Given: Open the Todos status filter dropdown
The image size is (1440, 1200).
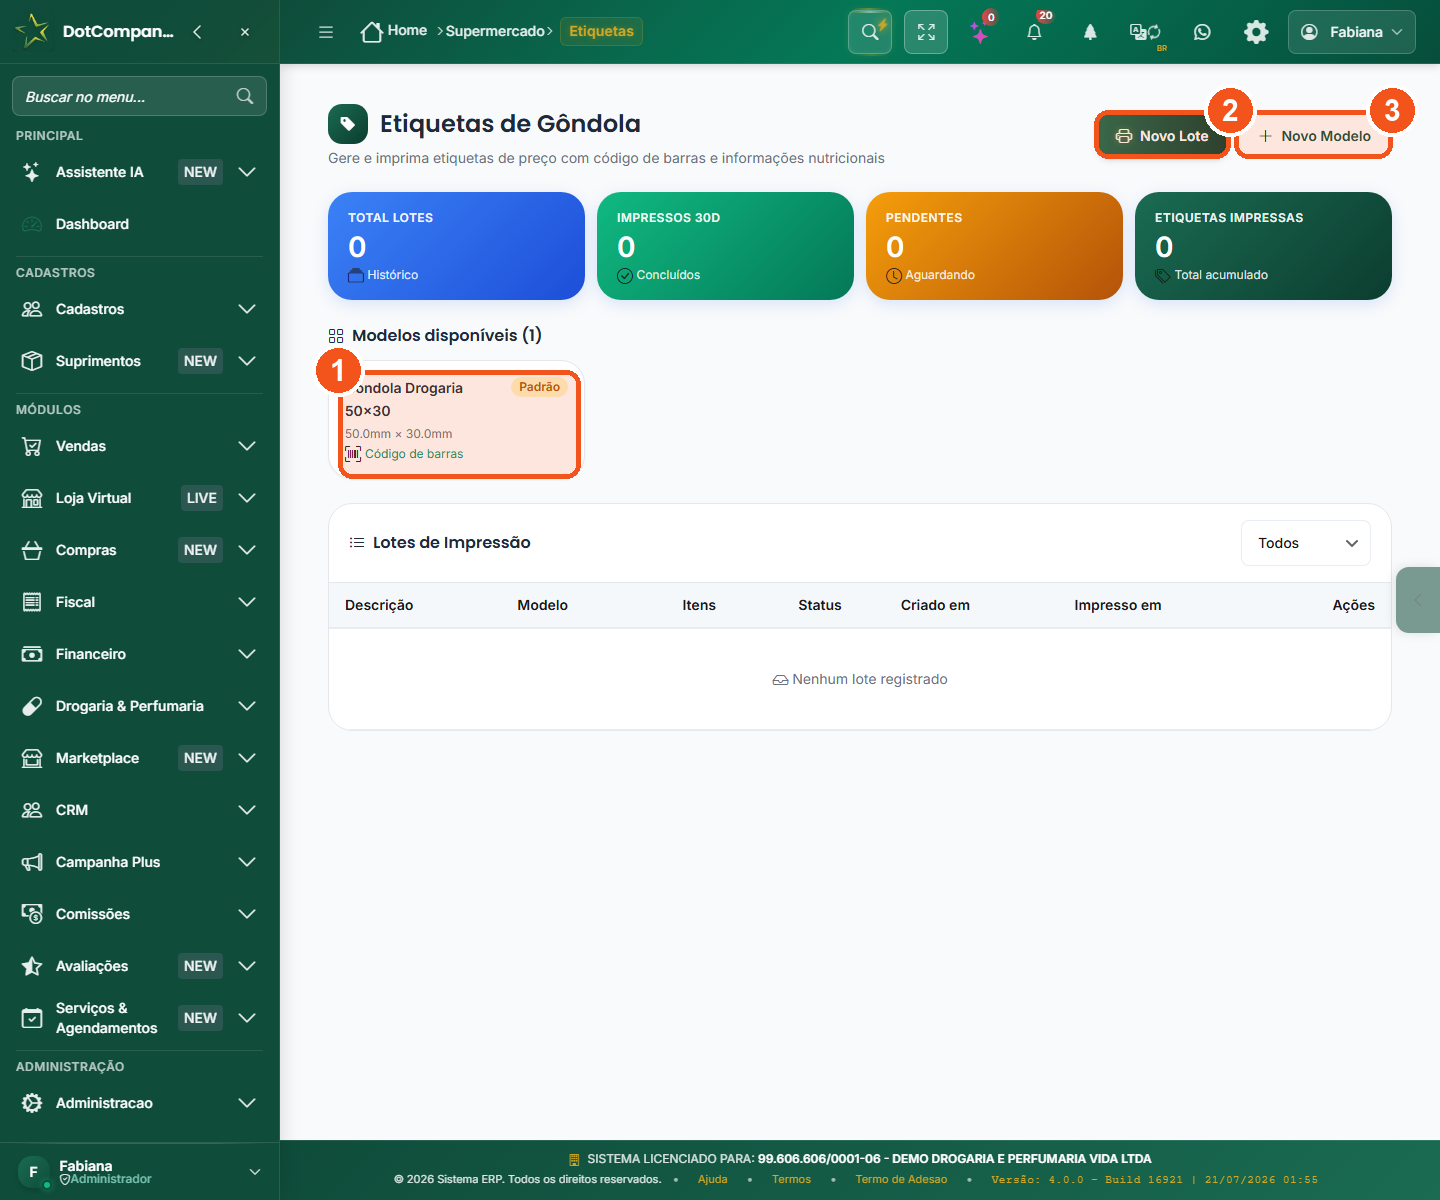Looking at the screenshot, I should 1306,543.
